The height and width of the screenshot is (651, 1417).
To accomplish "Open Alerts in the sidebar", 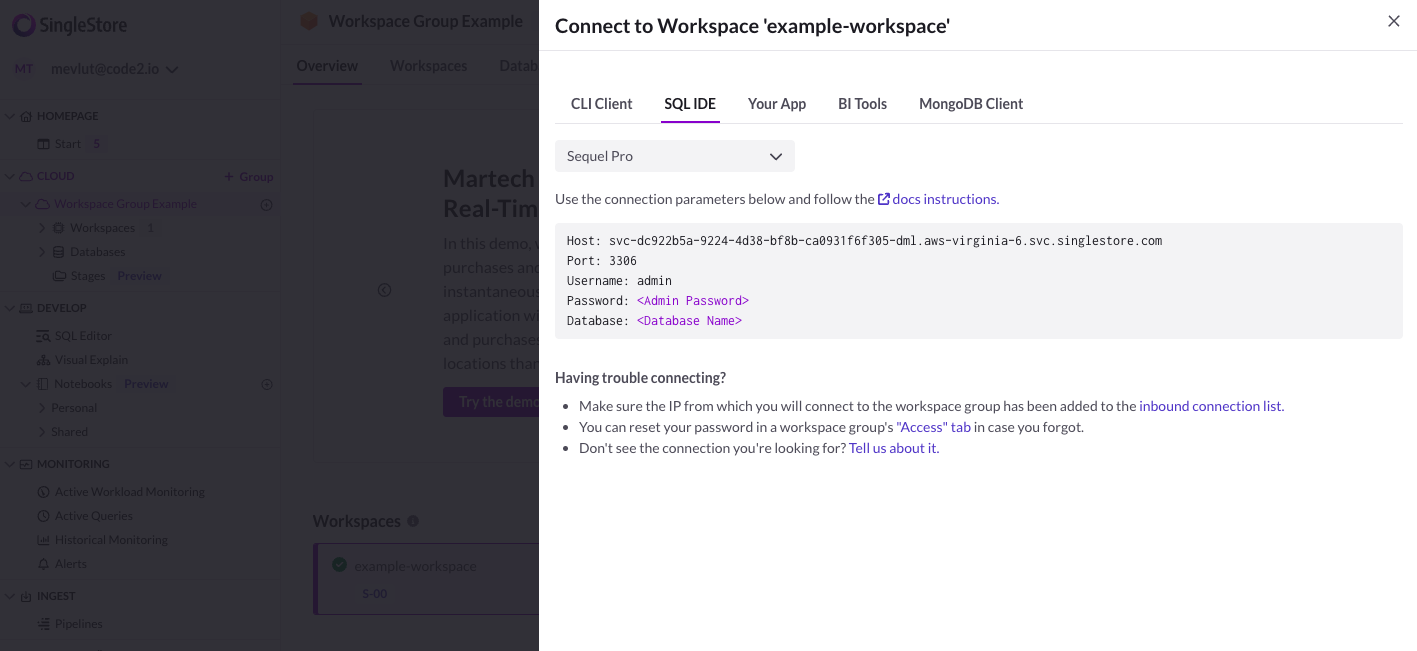I will click(x=62, y=564).
